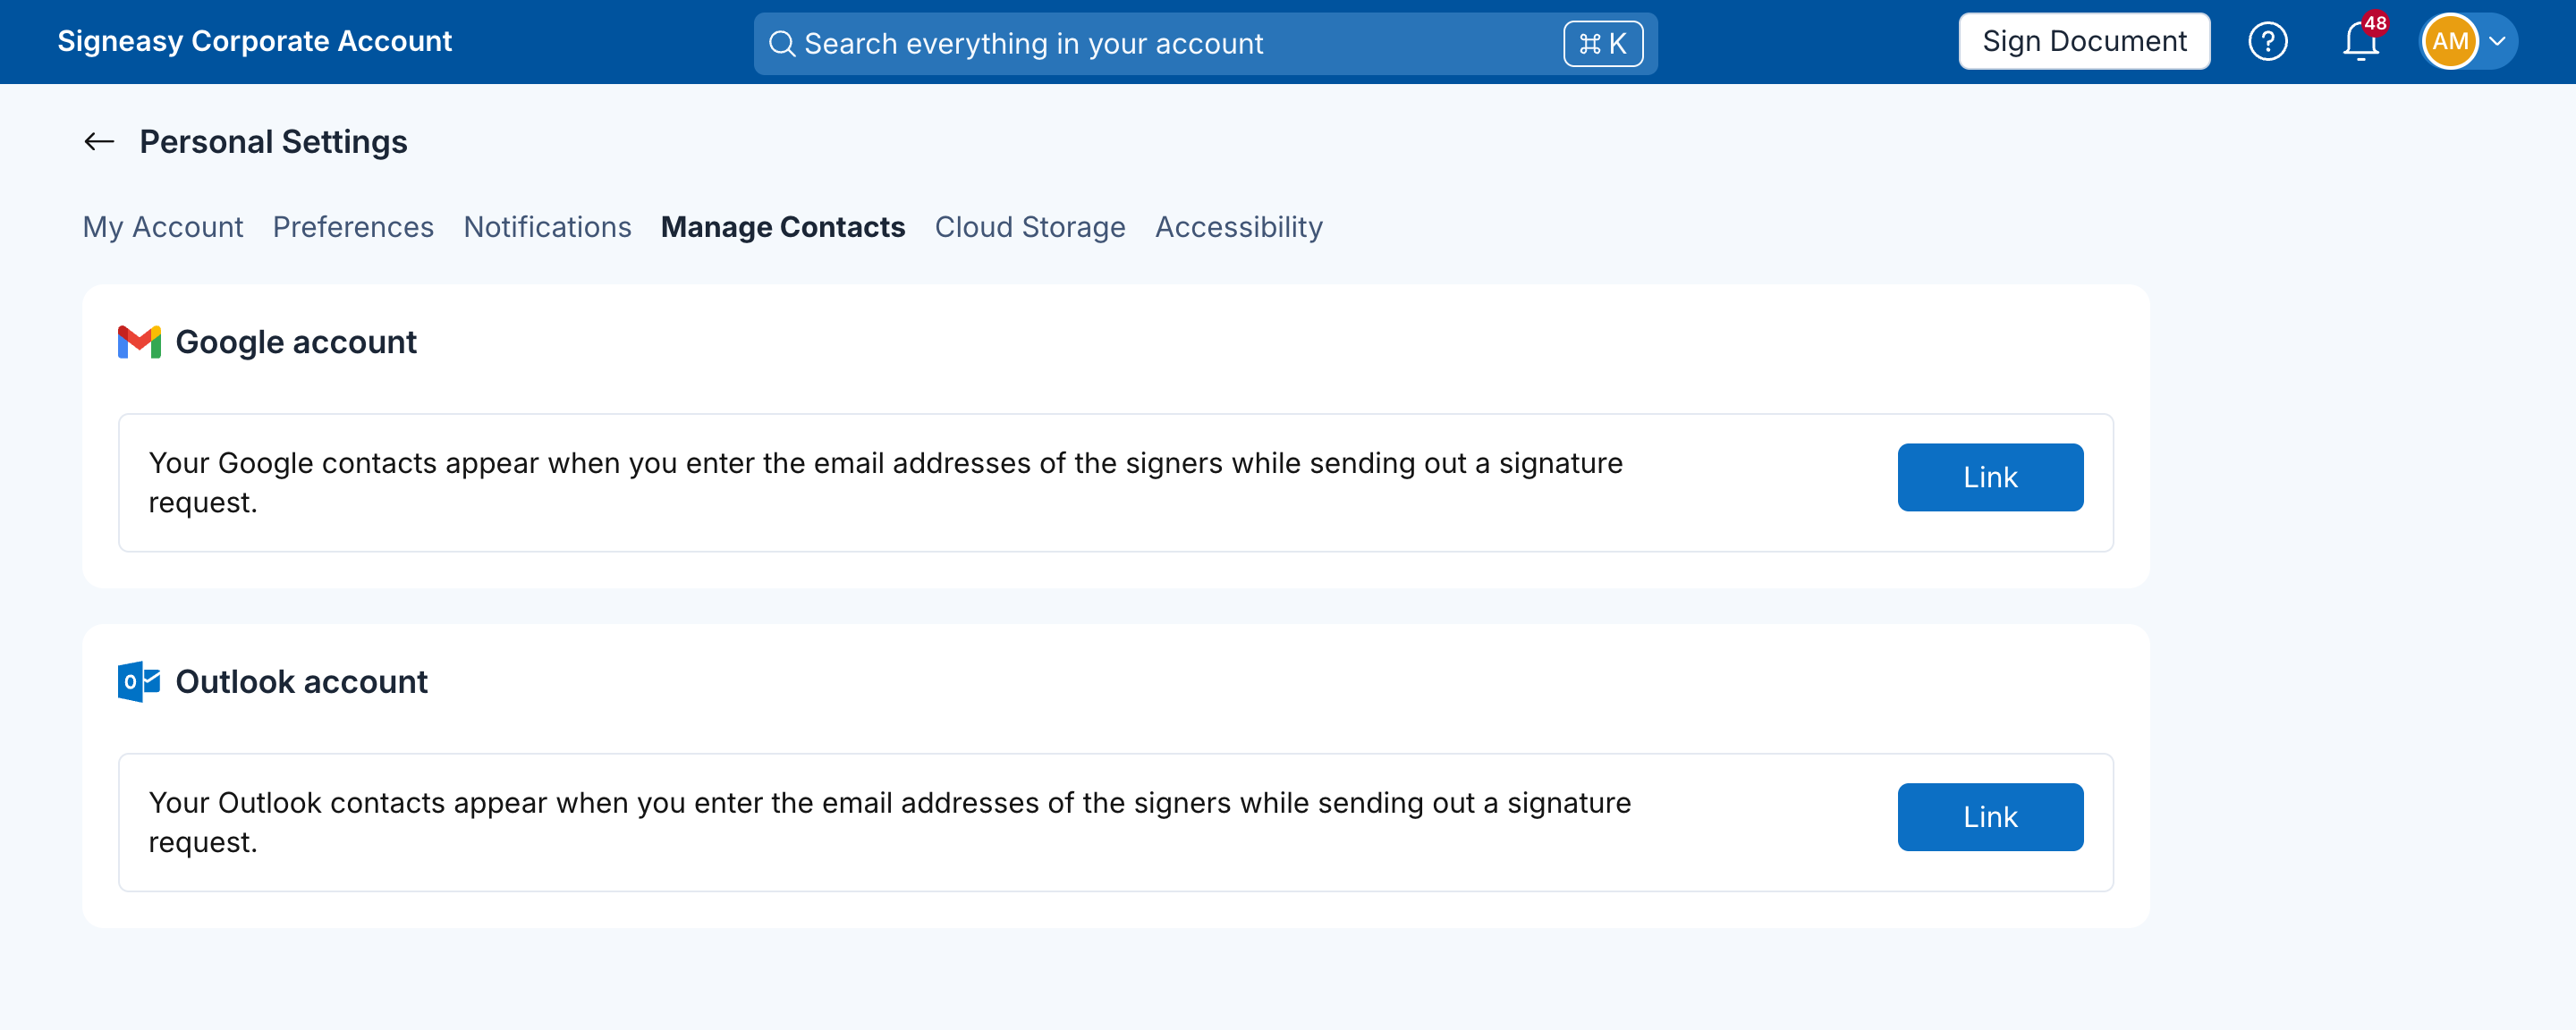Click the Personal Settings heading
This screenshot has width=2576, height=1030.
[273, 142]
